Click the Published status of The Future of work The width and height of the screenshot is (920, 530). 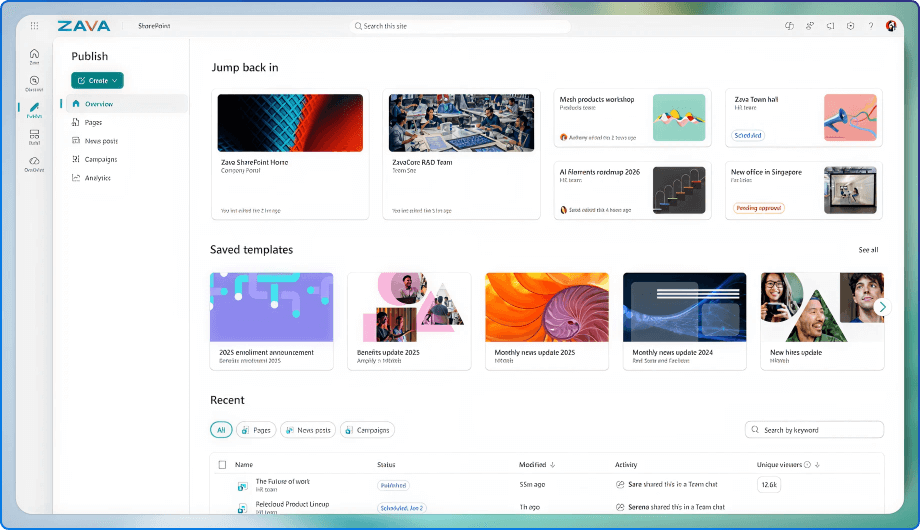[393, 485]
